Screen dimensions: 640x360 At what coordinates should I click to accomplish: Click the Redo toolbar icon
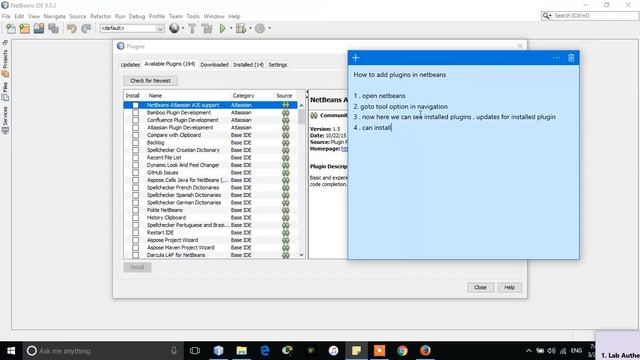click(86, 29)
